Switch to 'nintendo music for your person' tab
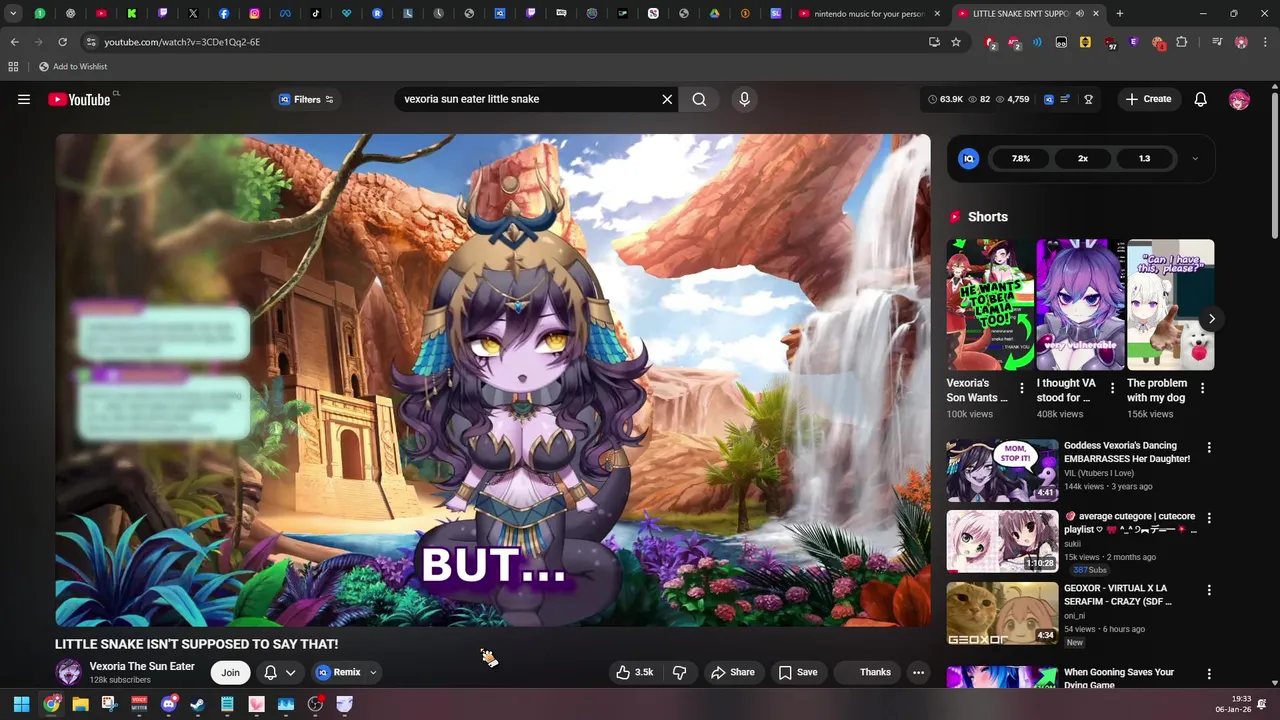The image size is (1280, 720). point(868,14)
